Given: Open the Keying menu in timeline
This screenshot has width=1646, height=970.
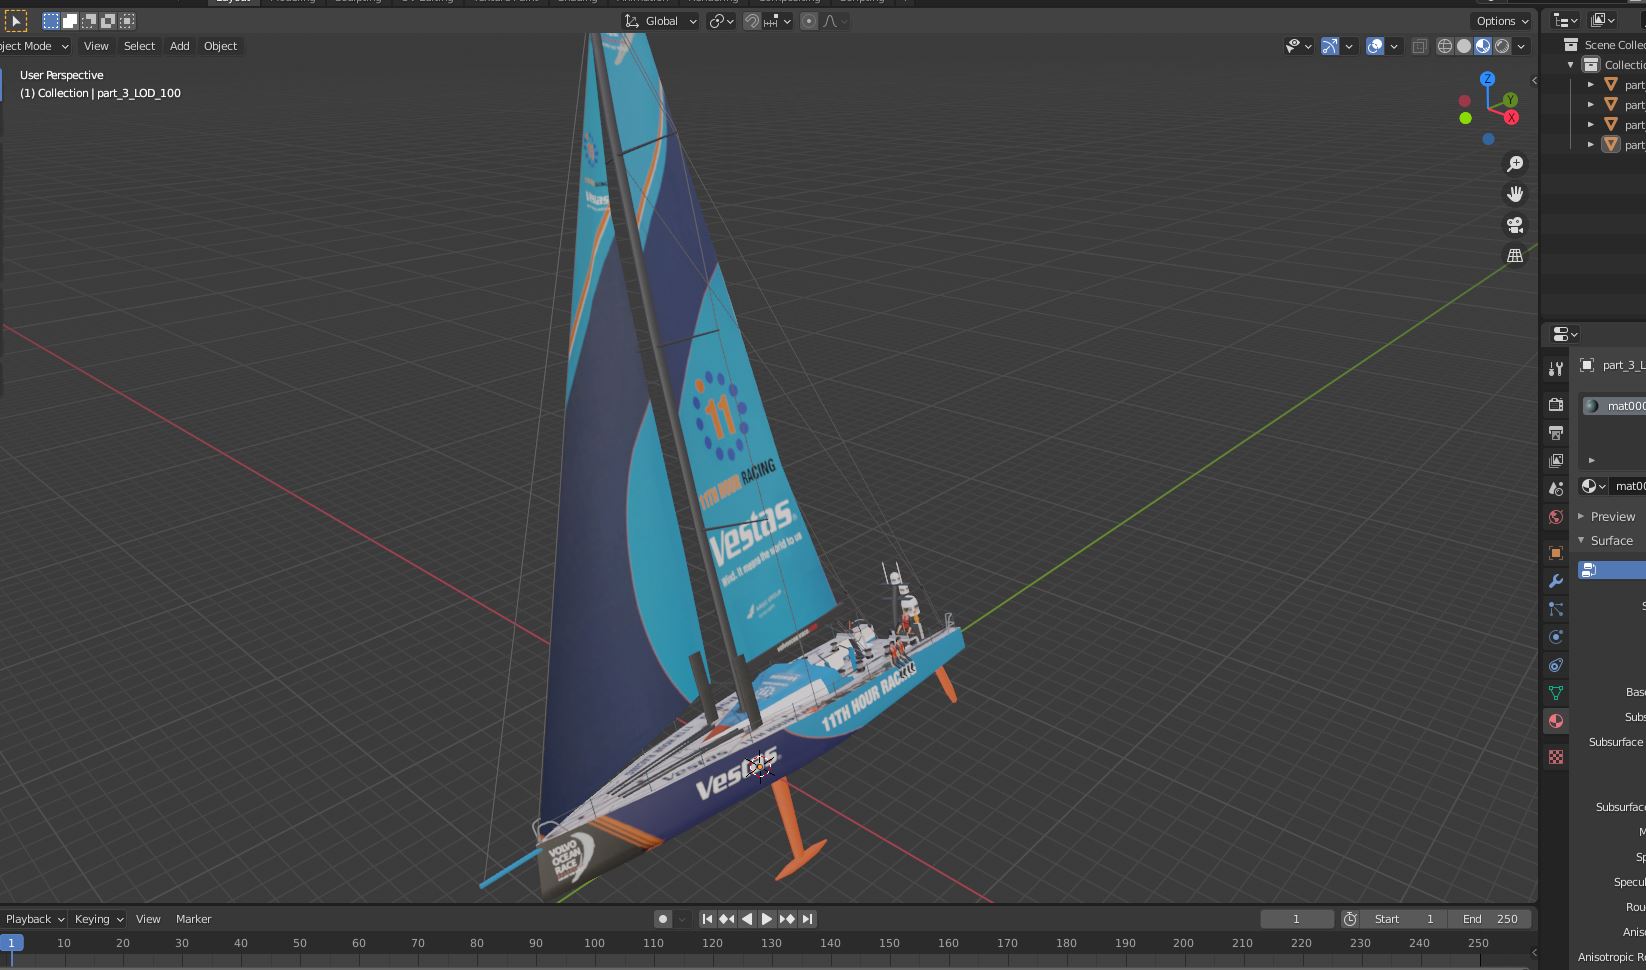Looking at the screenshot, I should pos(98,919).
